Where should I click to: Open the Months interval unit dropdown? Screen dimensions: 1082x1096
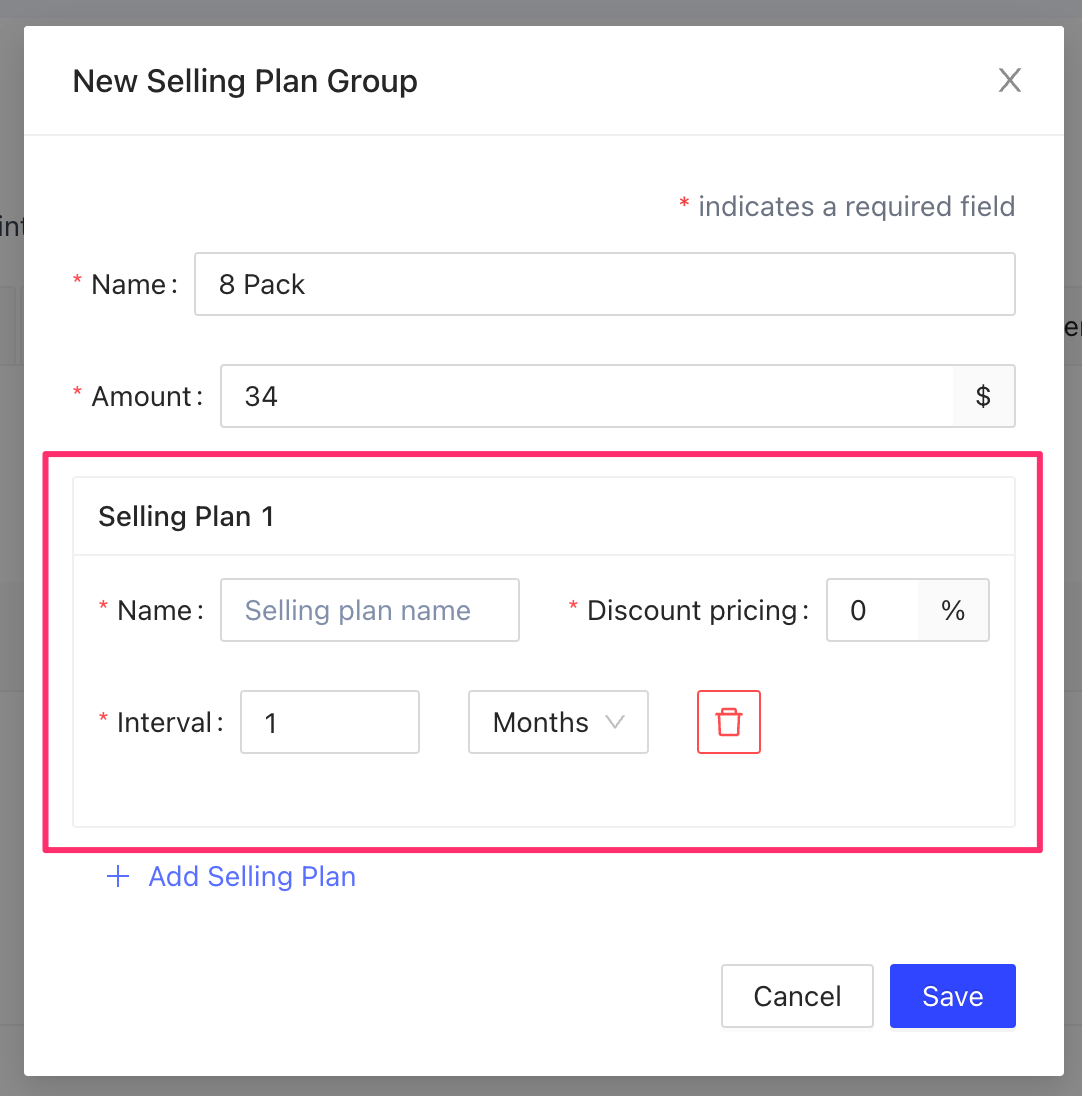(x=557, y=722)
